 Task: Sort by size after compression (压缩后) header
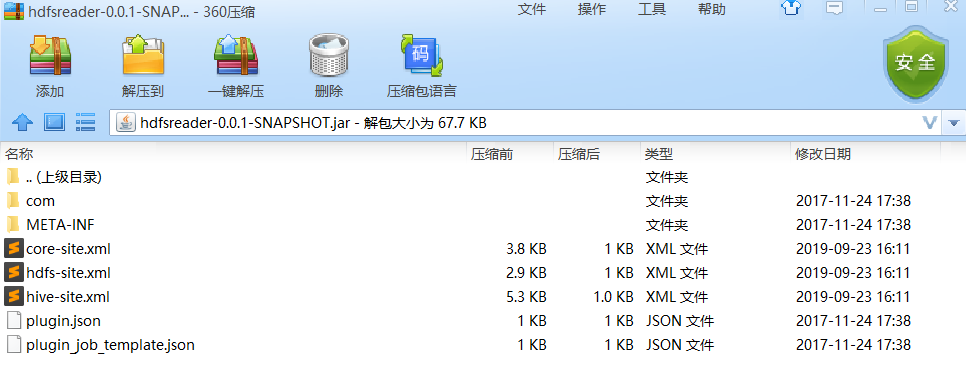(x=578, y=154)
